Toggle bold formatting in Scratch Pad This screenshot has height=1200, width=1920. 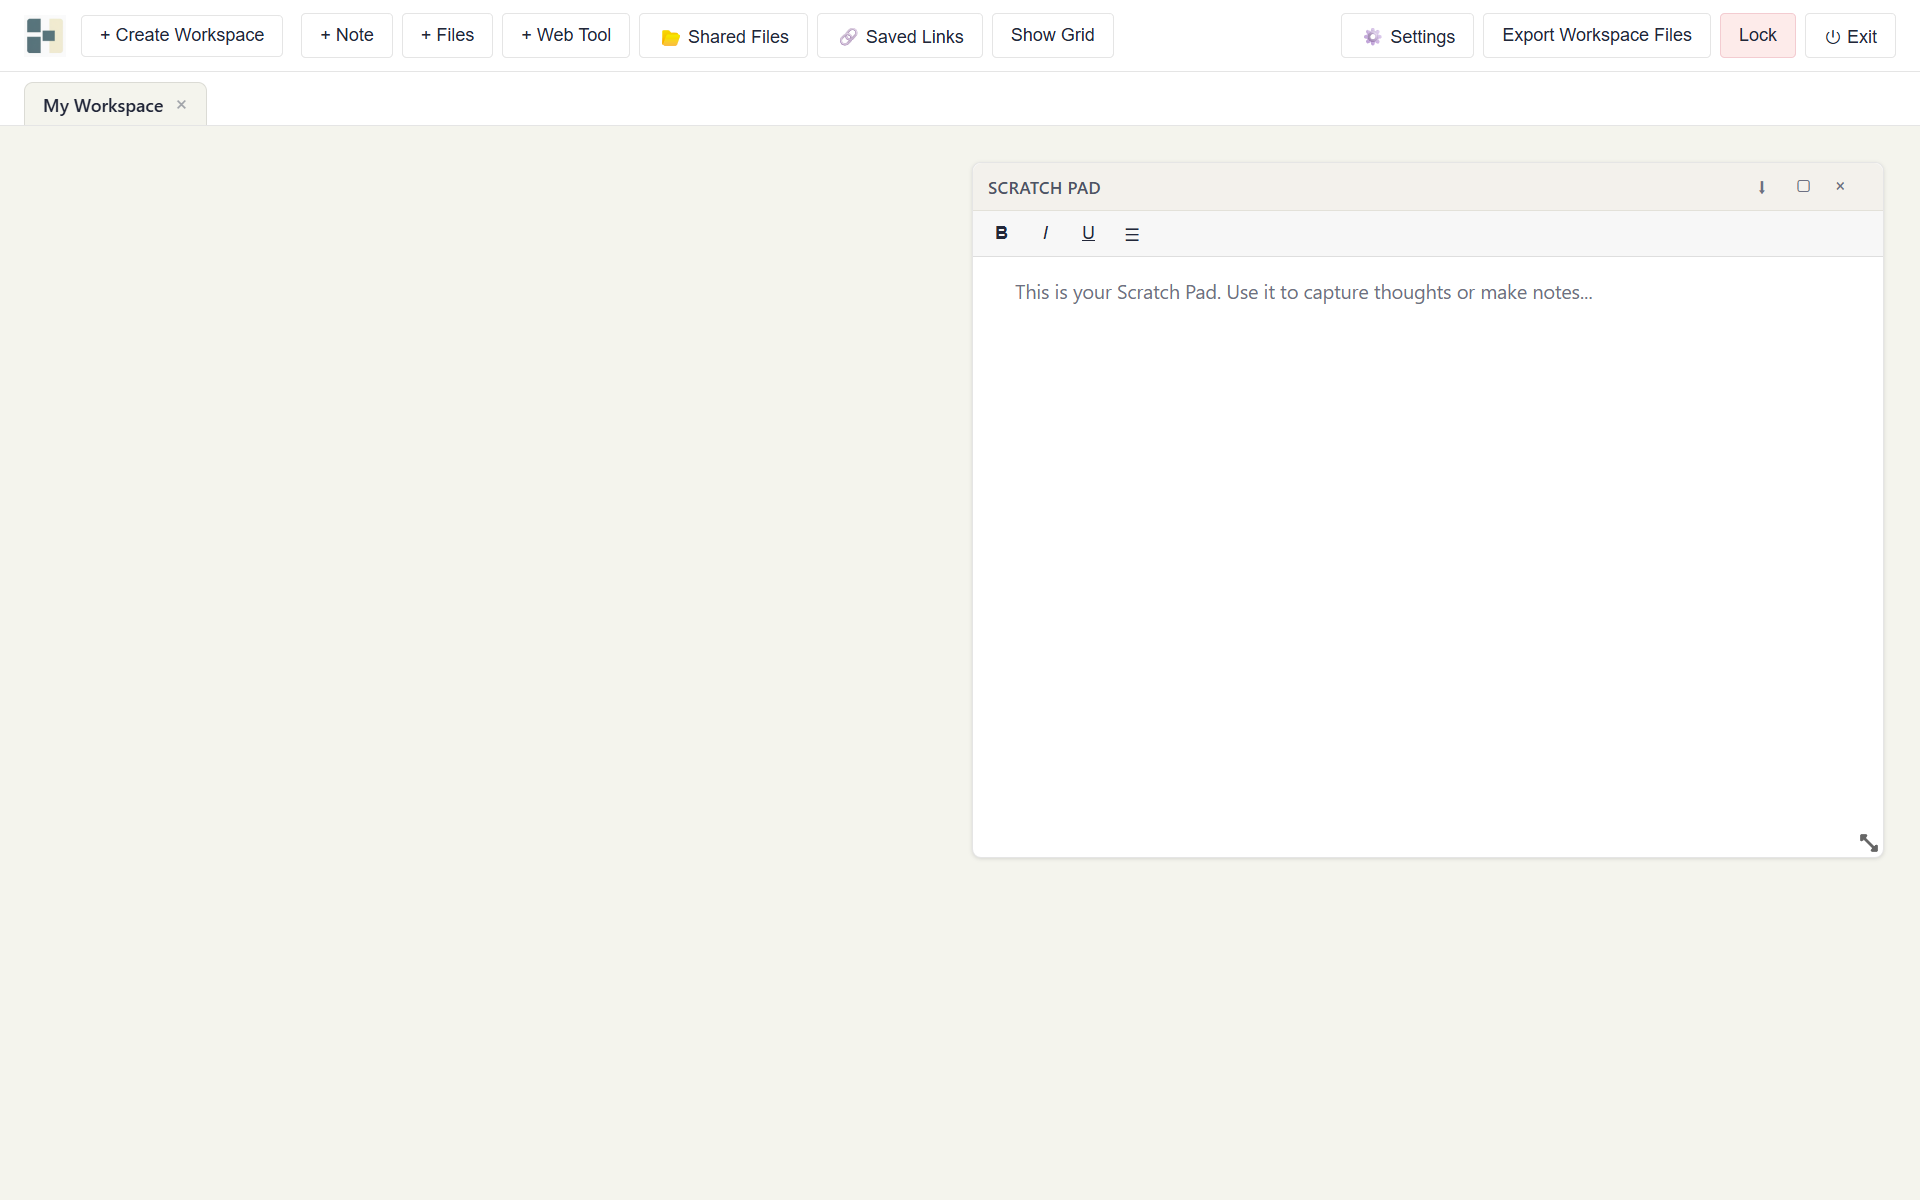(1001, 233)
